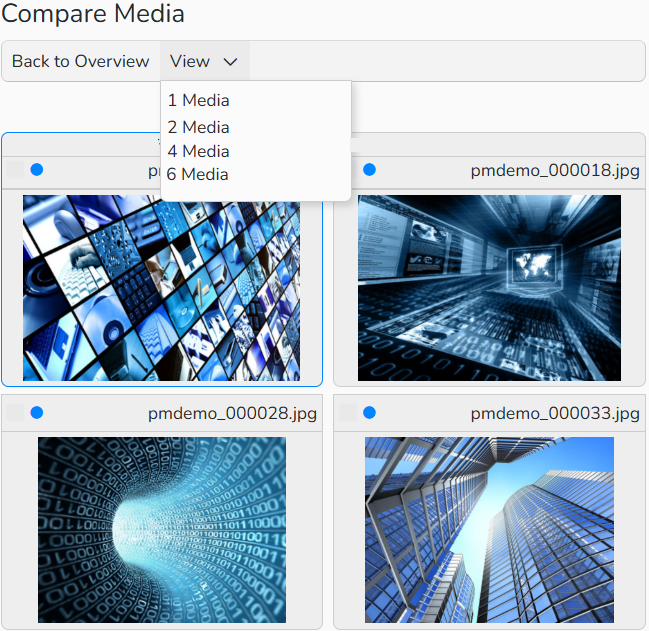Viewport: 649px width, 631px height.
Task: Select 1 Media view option
Action: [x=198, y=100]
